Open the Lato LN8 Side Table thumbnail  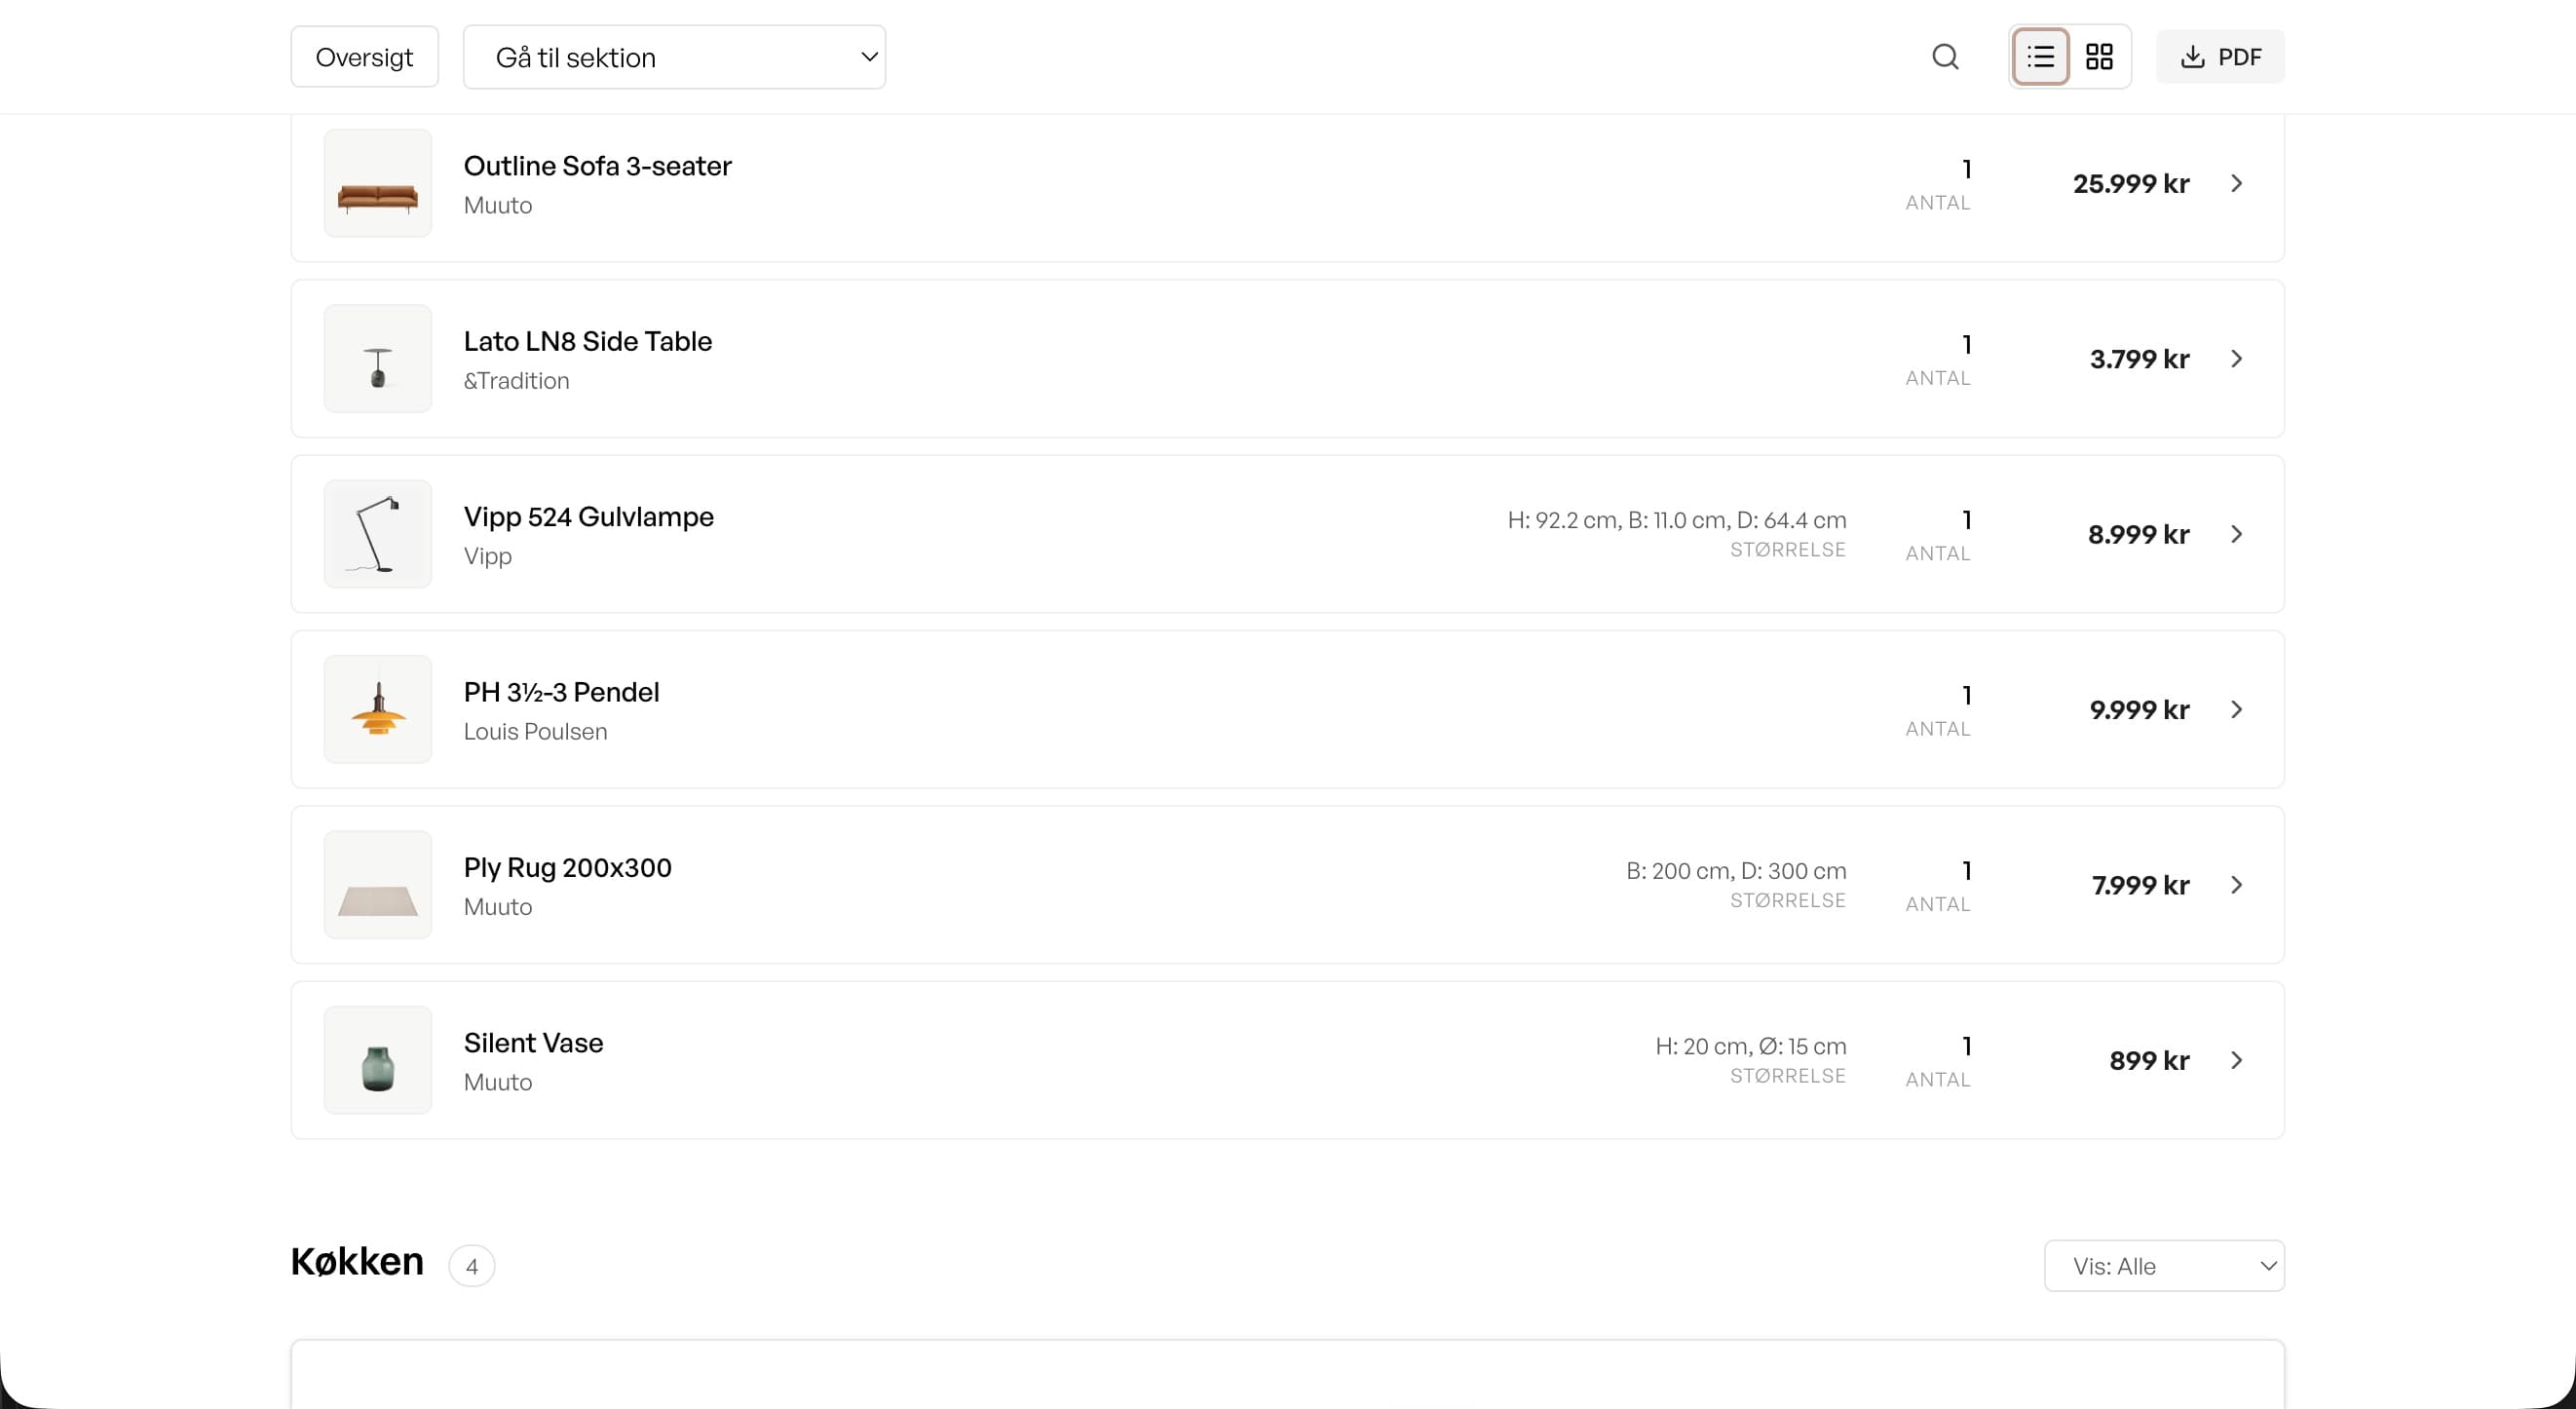point(378,359)
